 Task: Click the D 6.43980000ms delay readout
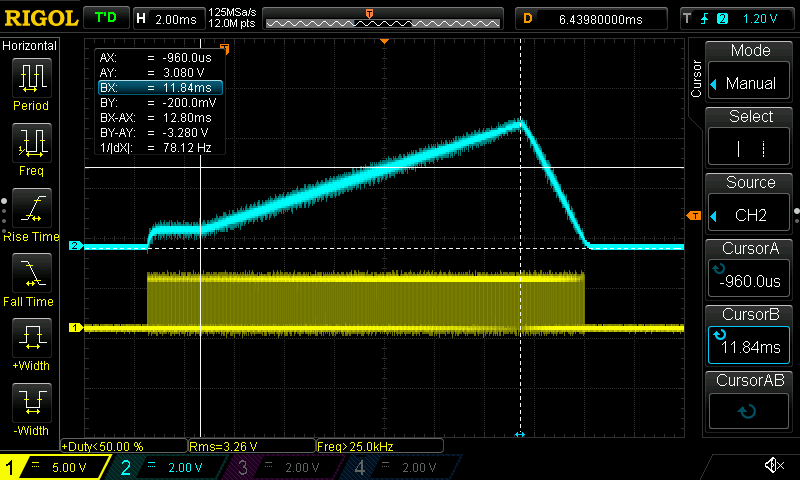pyautogui.click(x=591, y=19)
